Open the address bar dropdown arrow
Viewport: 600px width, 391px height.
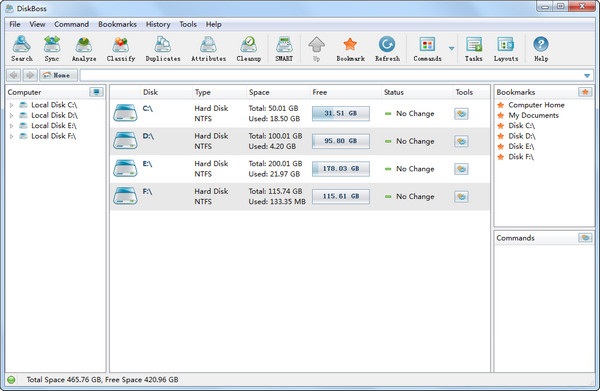(x=587, y=76)
